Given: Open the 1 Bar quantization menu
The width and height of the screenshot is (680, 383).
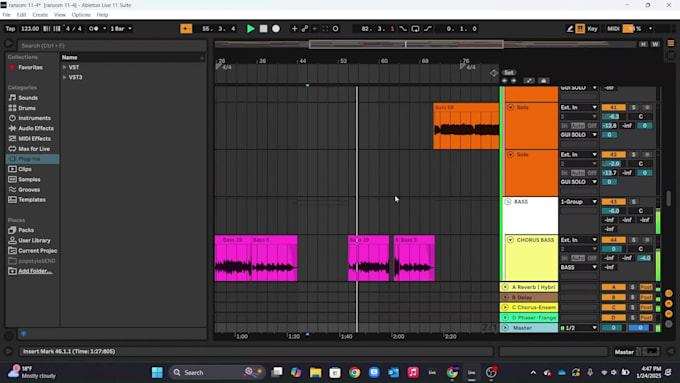Looking at the screenshot, I should (121, 29).
